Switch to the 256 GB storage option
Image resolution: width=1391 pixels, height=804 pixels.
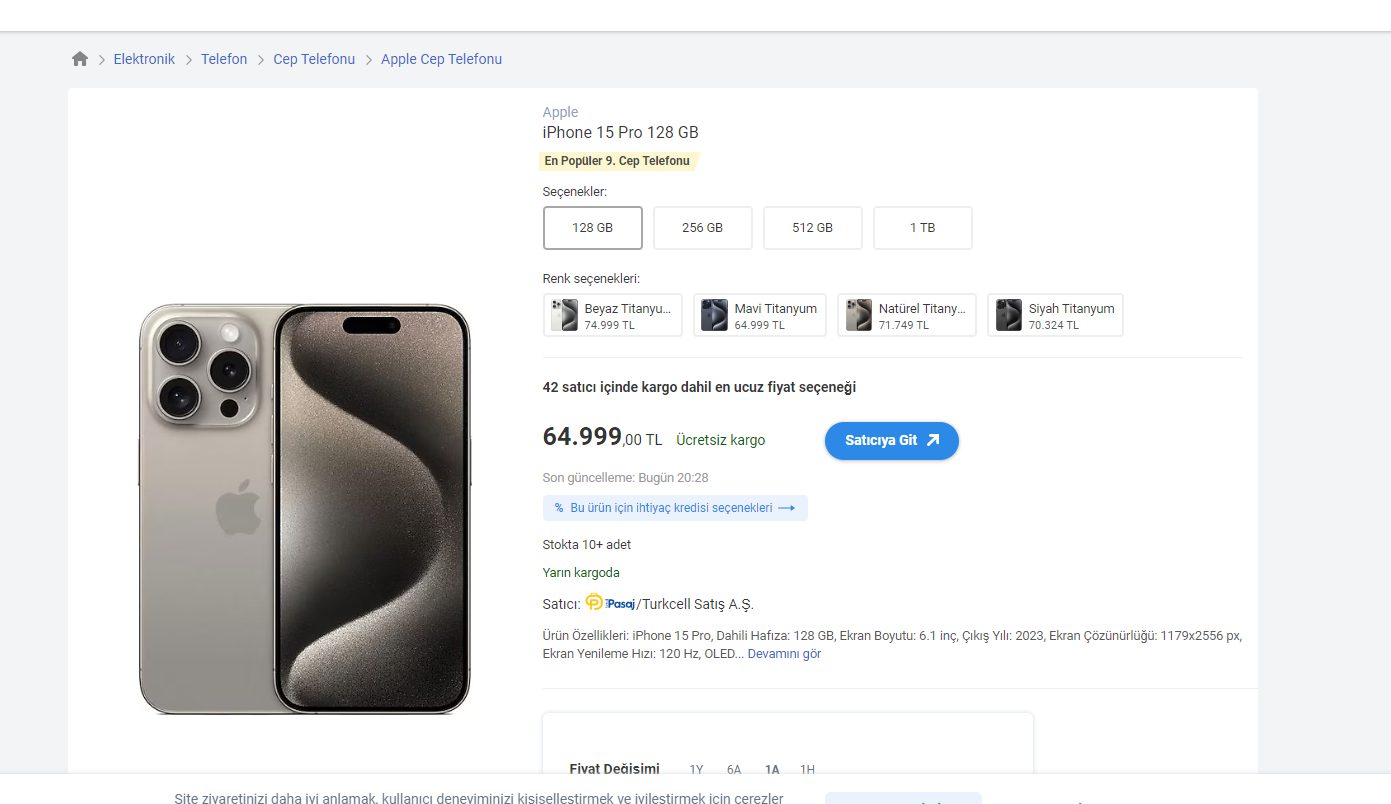coord(703,228)
